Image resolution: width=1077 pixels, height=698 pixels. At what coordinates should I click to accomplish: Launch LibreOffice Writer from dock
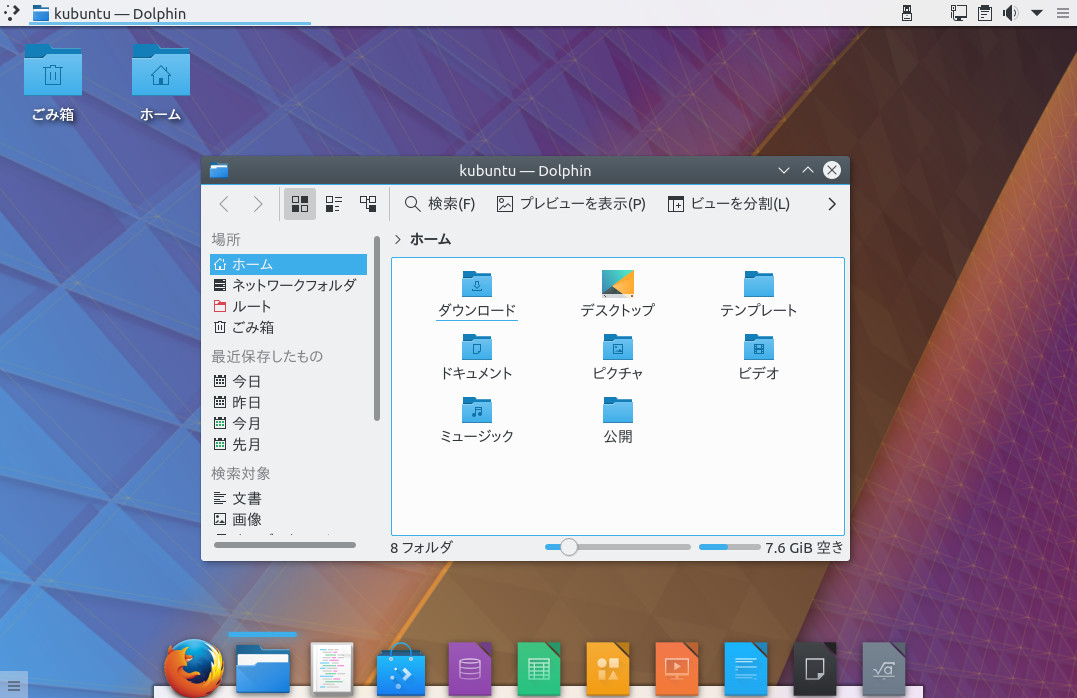point(746,668)
